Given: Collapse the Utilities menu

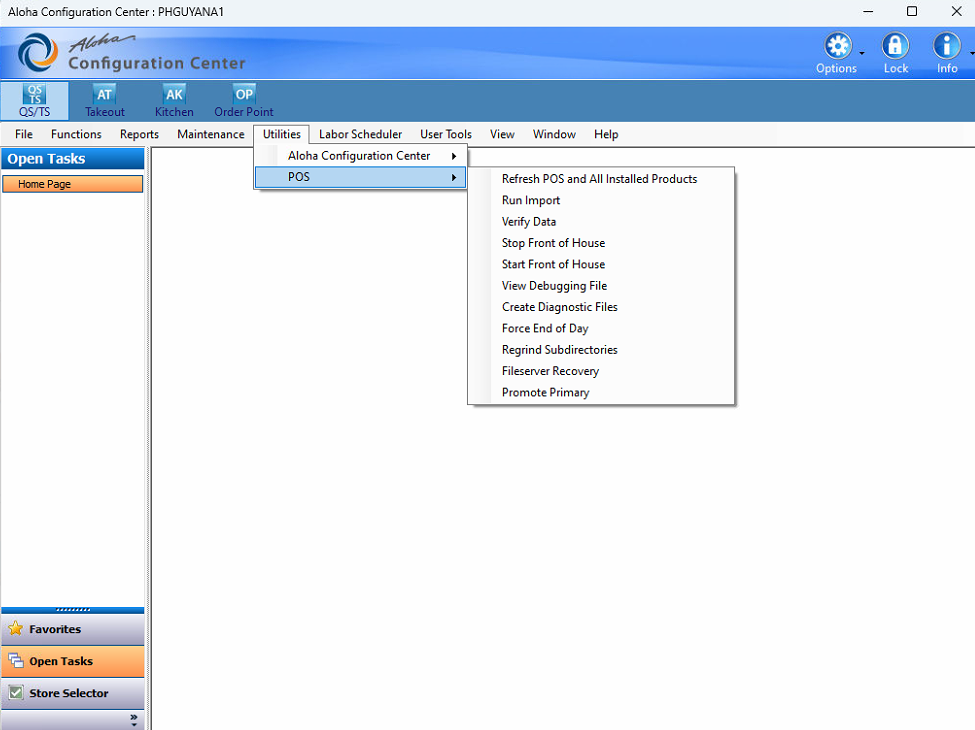Looking at the screenshot, I should click(282, 134).
